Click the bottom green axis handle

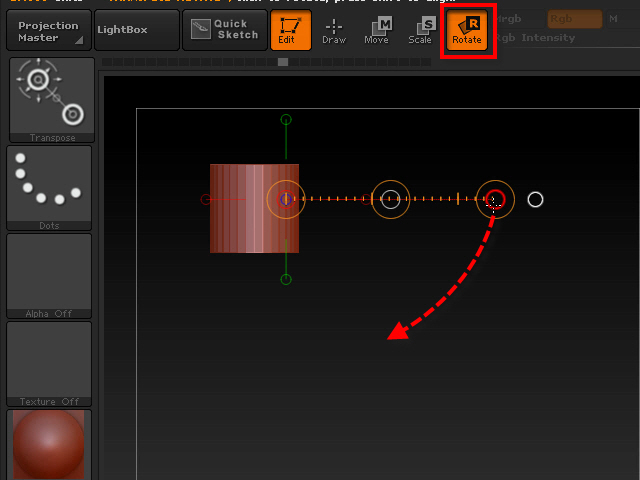(x=286, y=280)
